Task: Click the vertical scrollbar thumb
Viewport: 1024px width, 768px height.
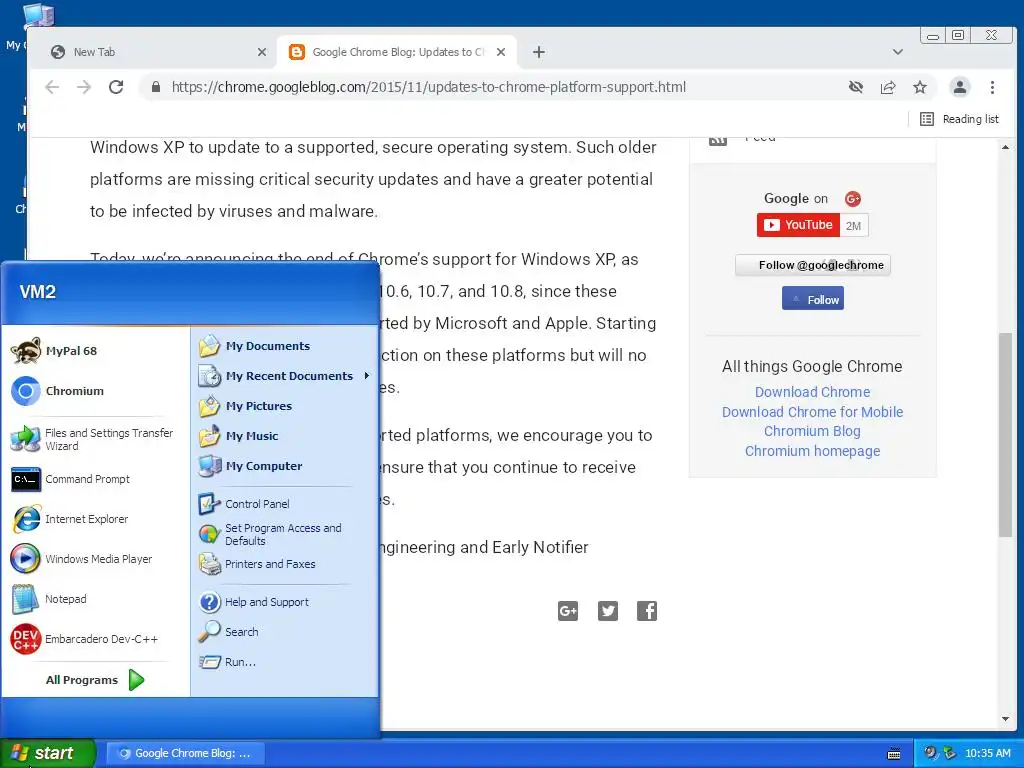Action: click(1005, 435)
